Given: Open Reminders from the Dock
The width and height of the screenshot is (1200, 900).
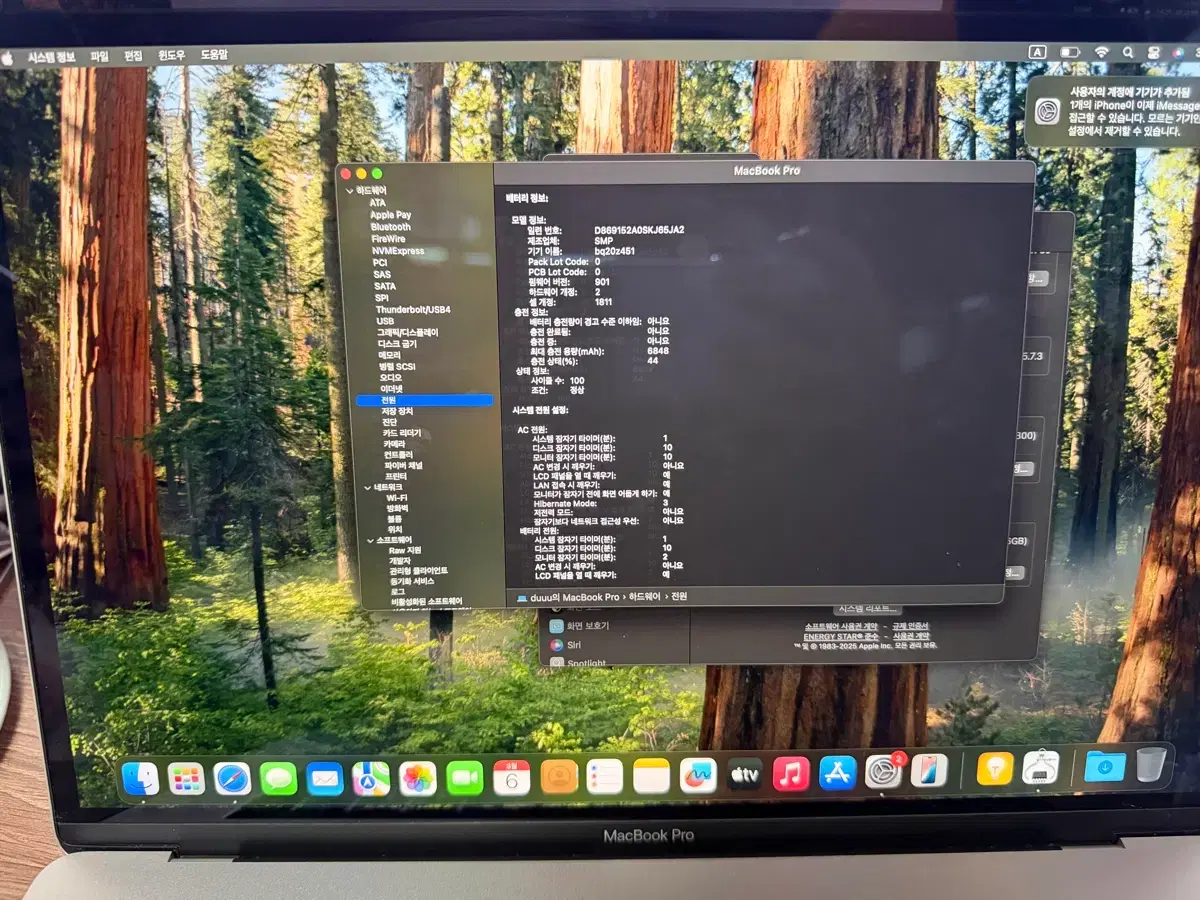Looking at the screenshot, I should coord(605,775).
